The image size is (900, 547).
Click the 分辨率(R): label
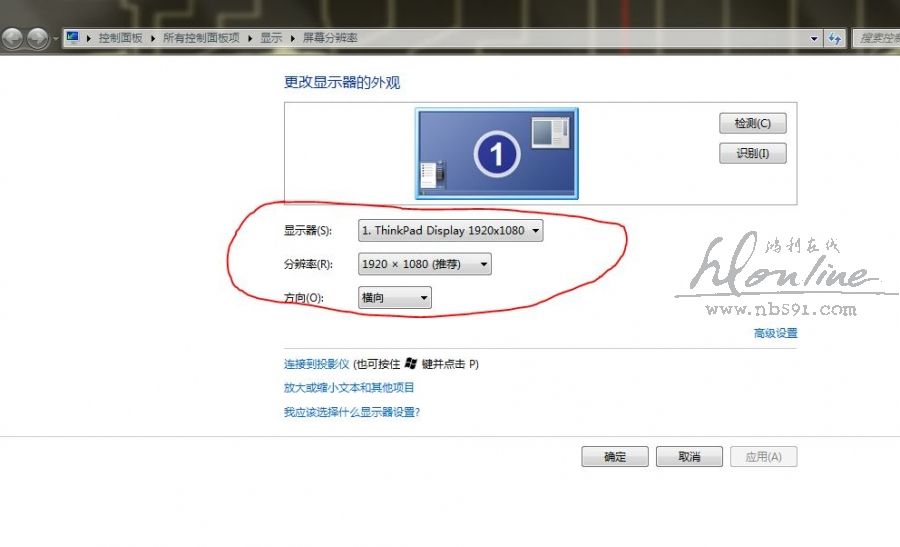point(308,264)
